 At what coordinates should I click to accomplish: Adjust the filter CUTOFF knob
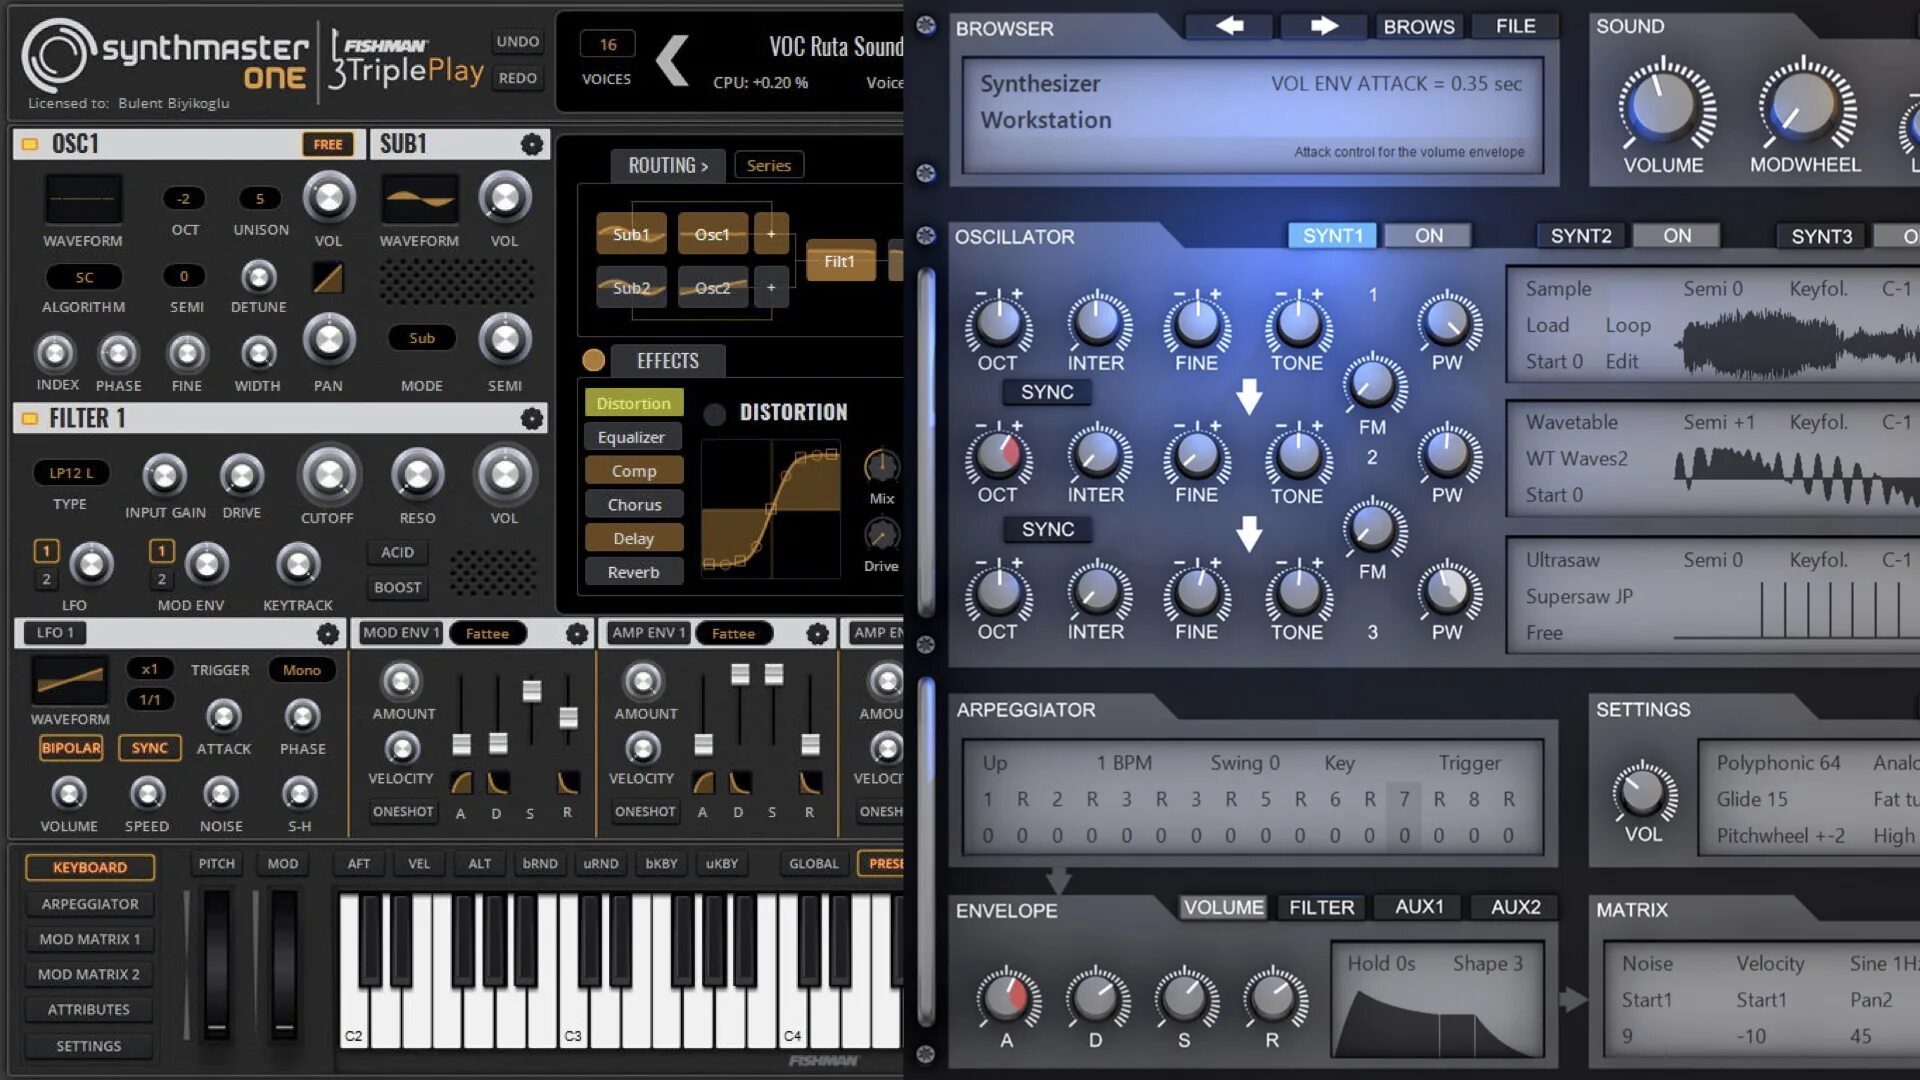(327, 476)
